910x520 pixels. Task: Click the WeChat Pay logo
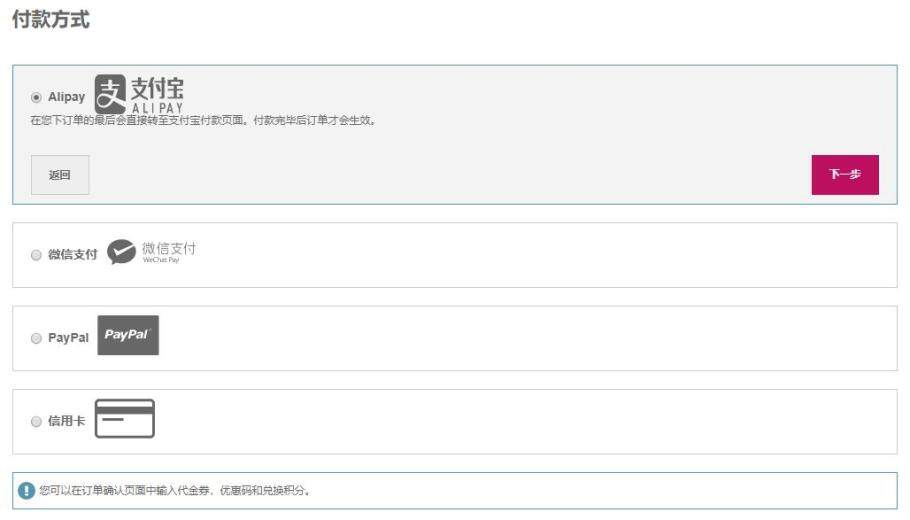click(151, 252)
